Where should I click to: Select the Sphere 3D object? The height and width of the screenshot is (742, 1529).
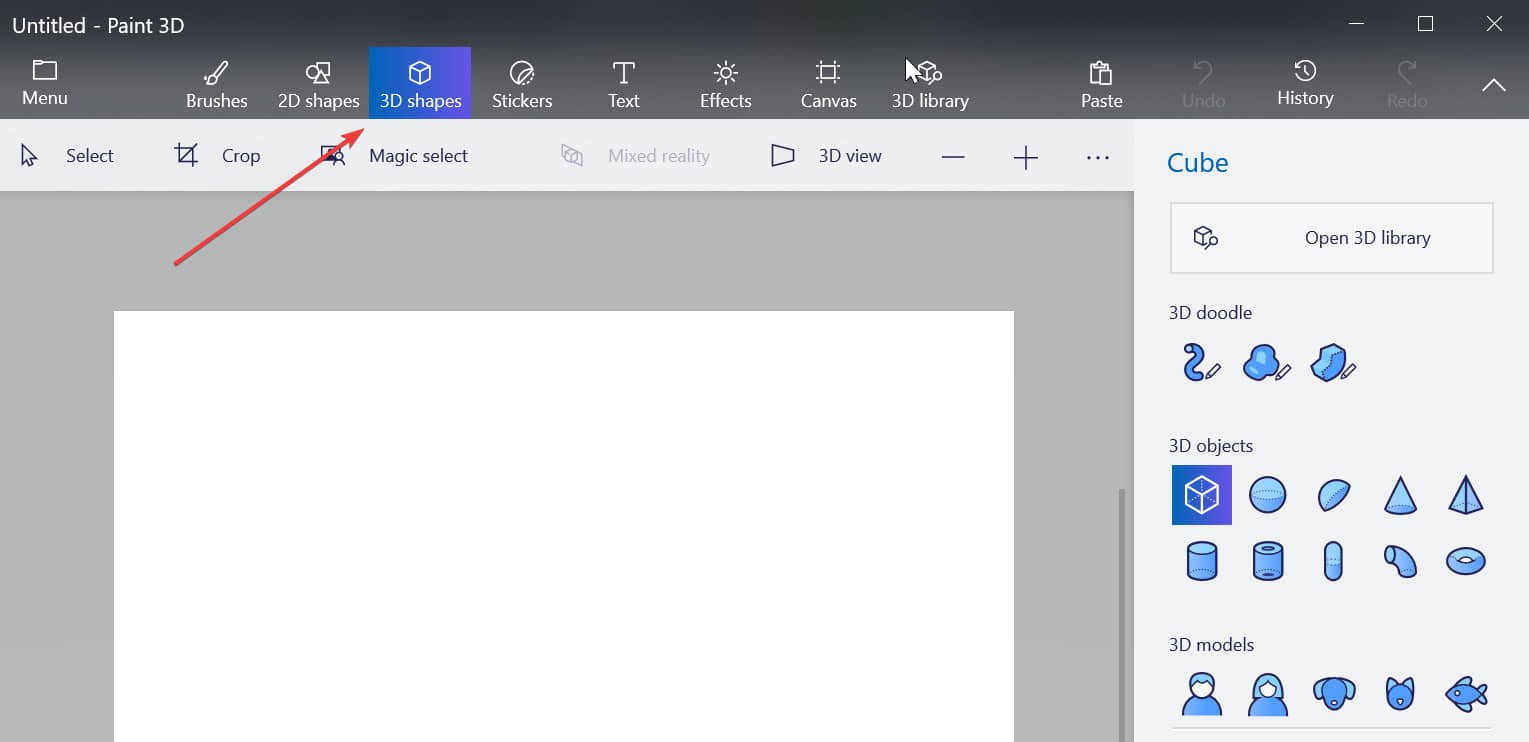[1267, 495]
